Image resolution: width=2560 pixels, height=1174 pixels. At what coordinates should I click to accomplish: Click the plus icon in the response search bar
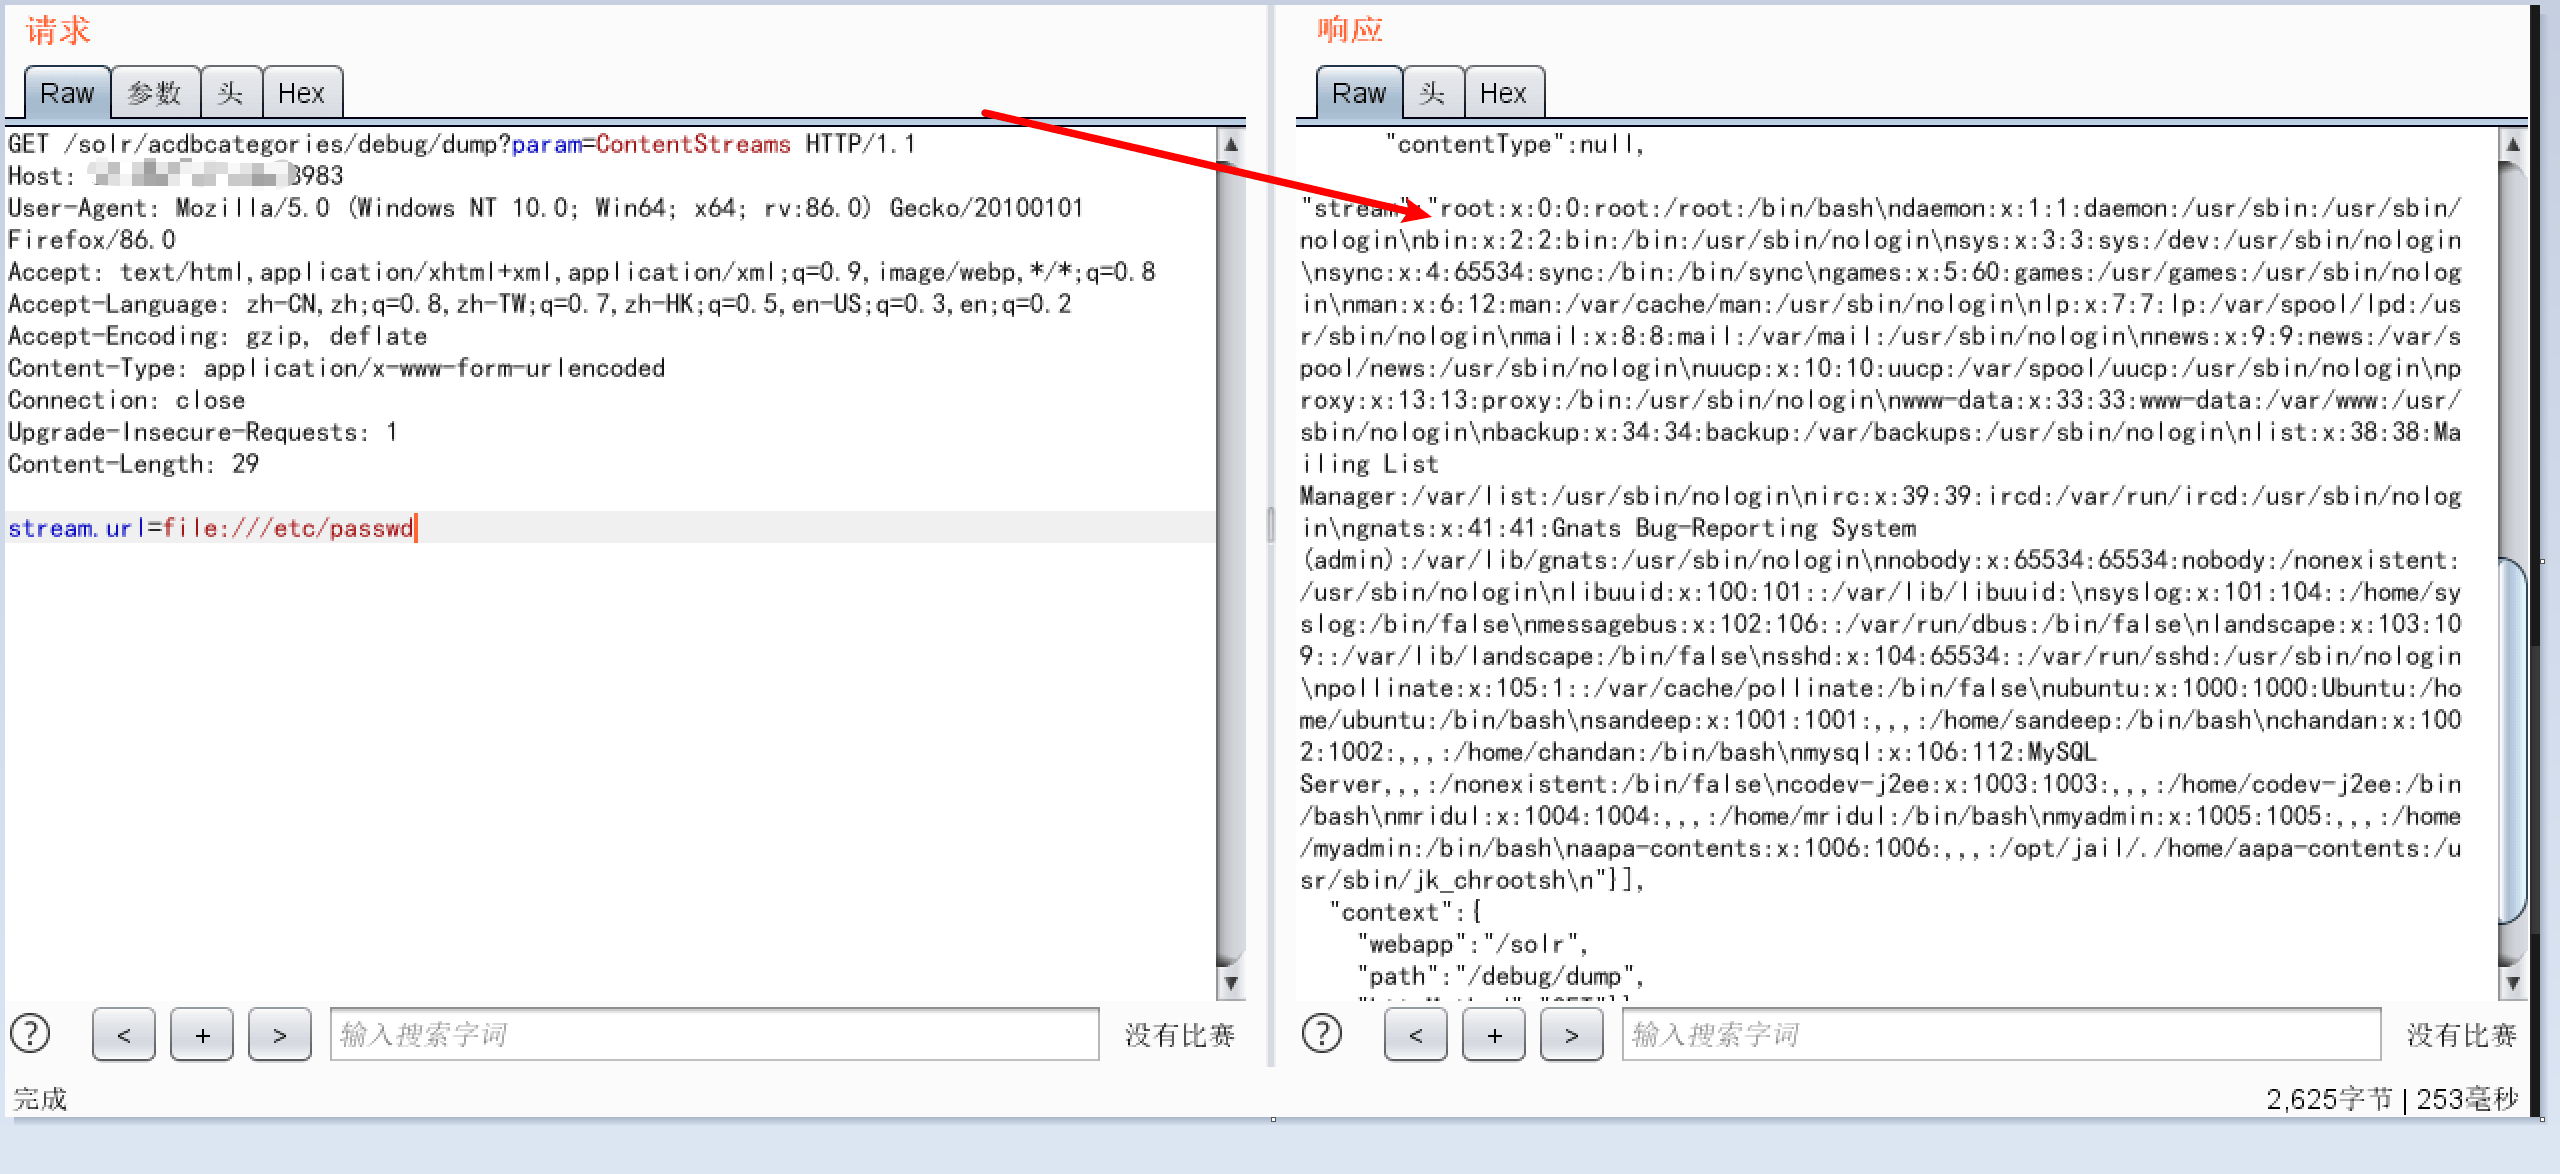click(x=1493, y=1034)
